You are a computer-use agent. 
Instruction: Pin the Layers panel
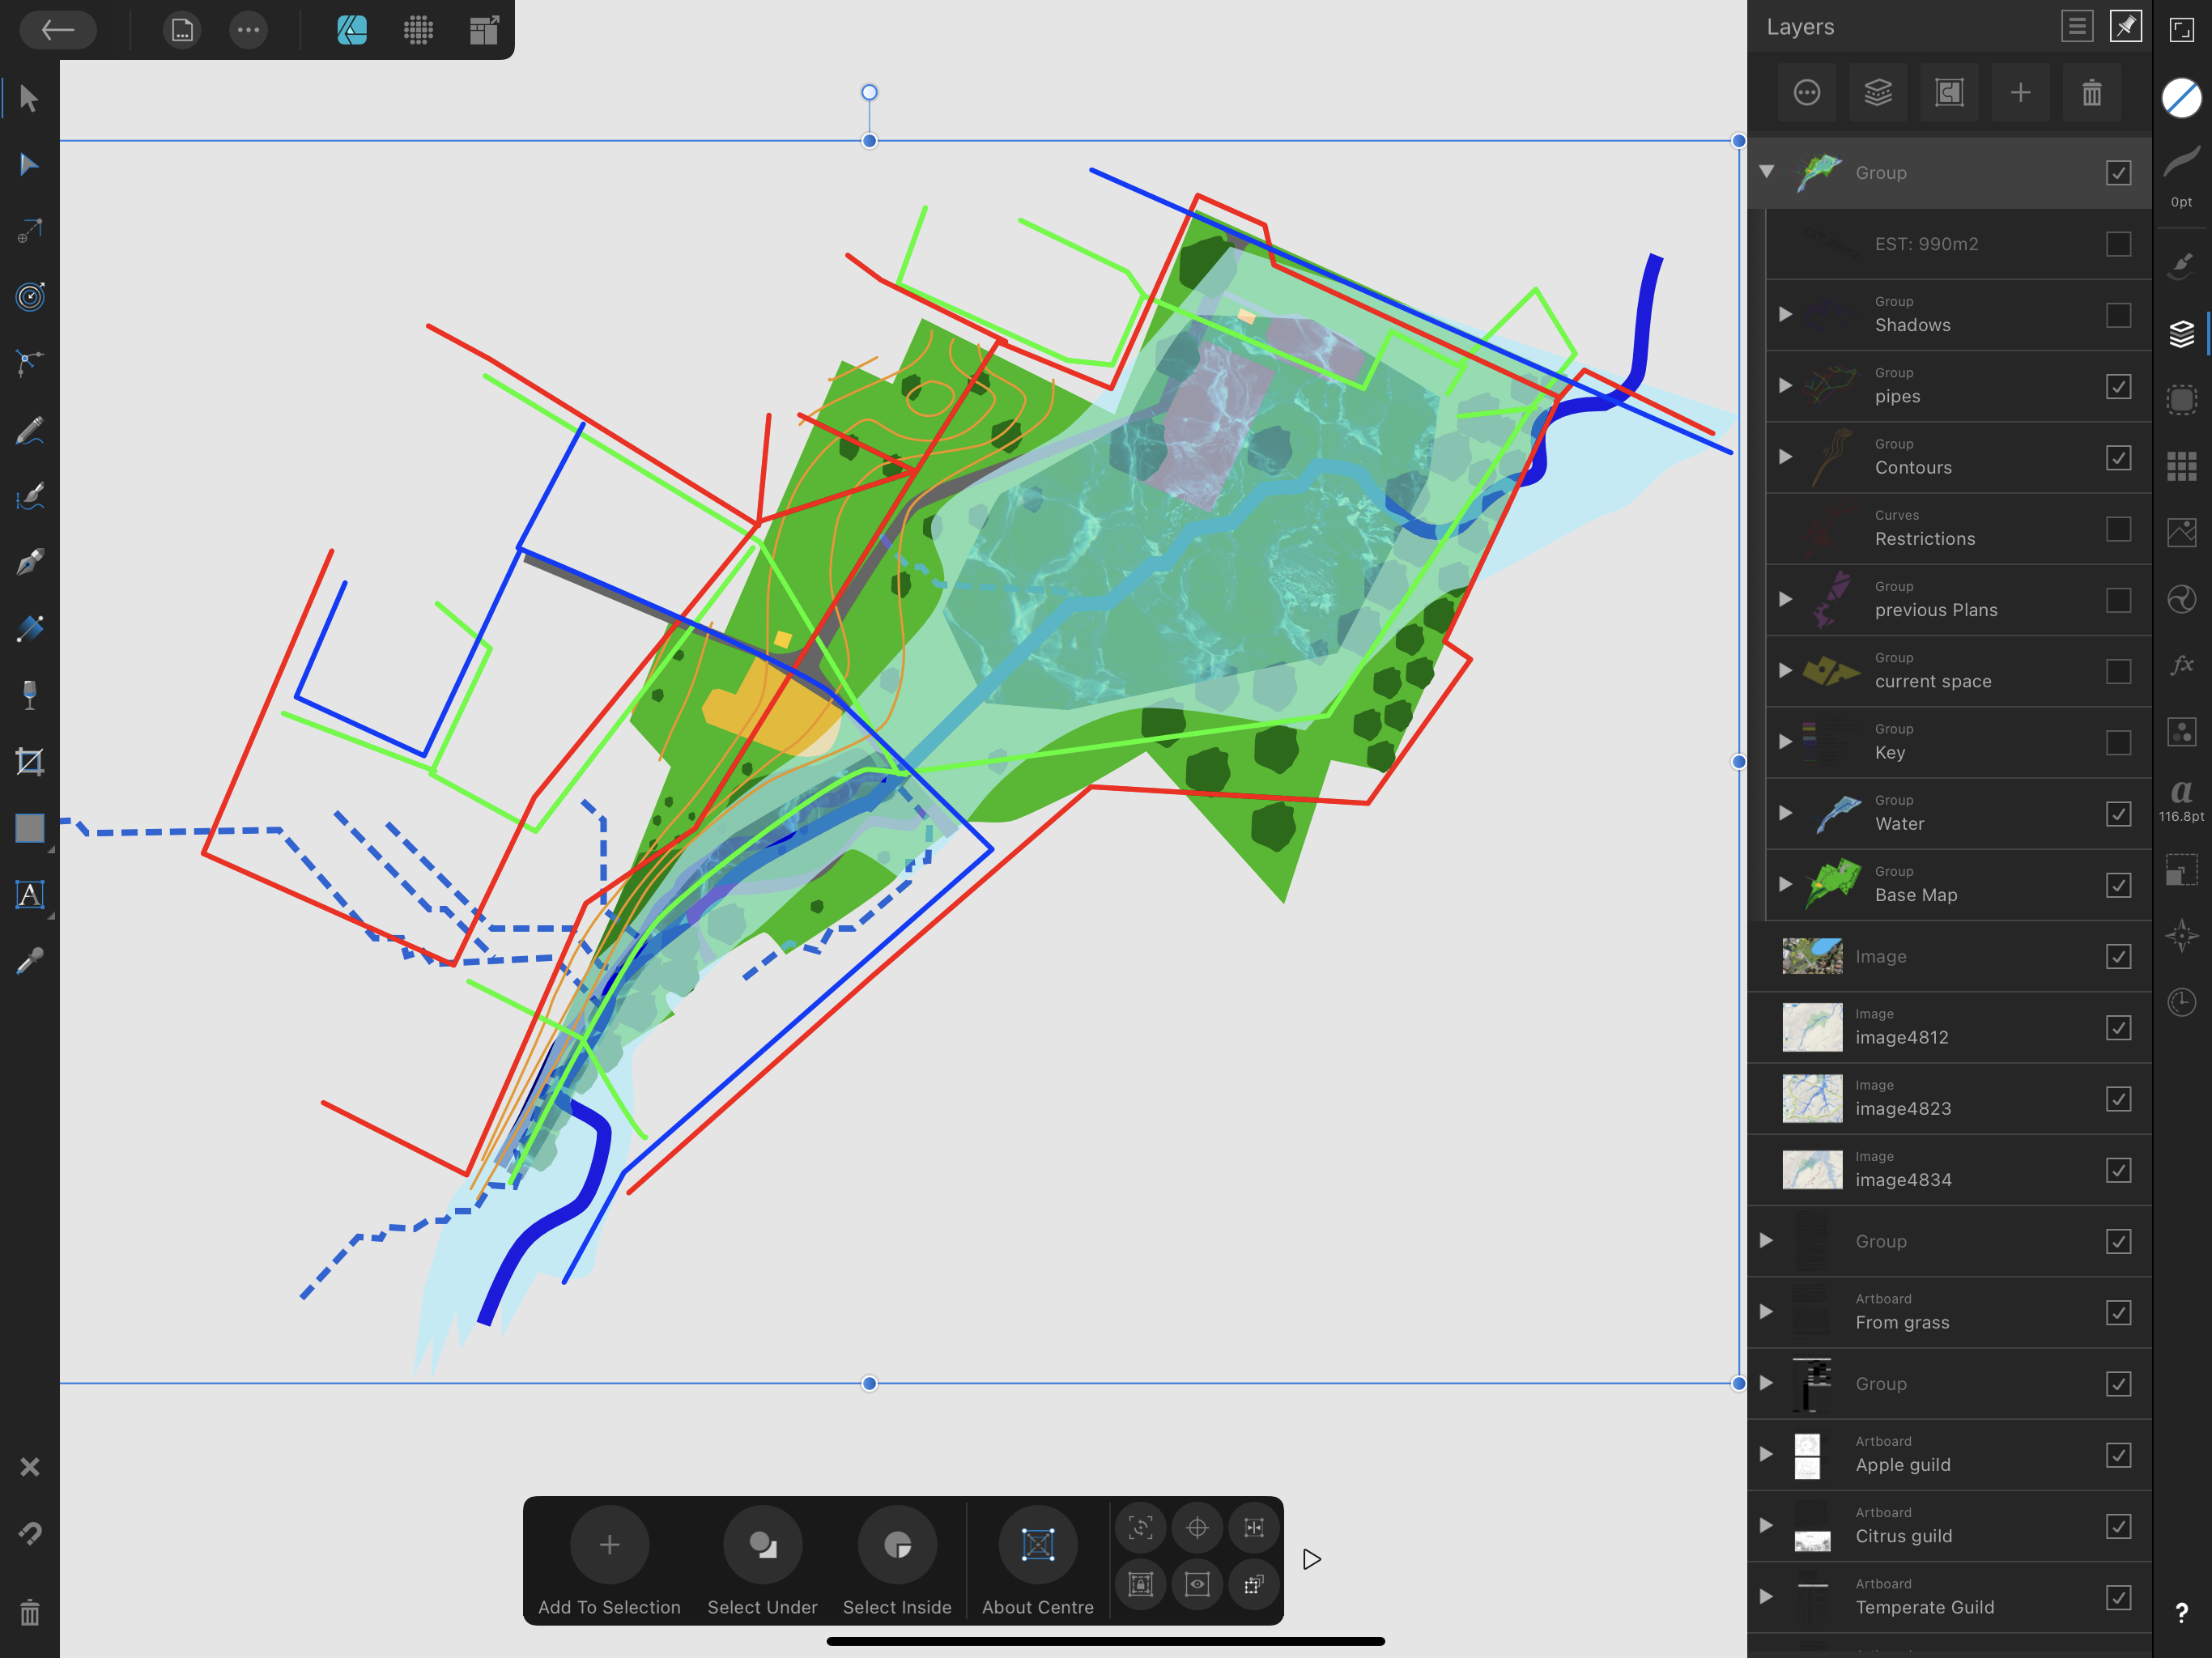point(2125,27)
